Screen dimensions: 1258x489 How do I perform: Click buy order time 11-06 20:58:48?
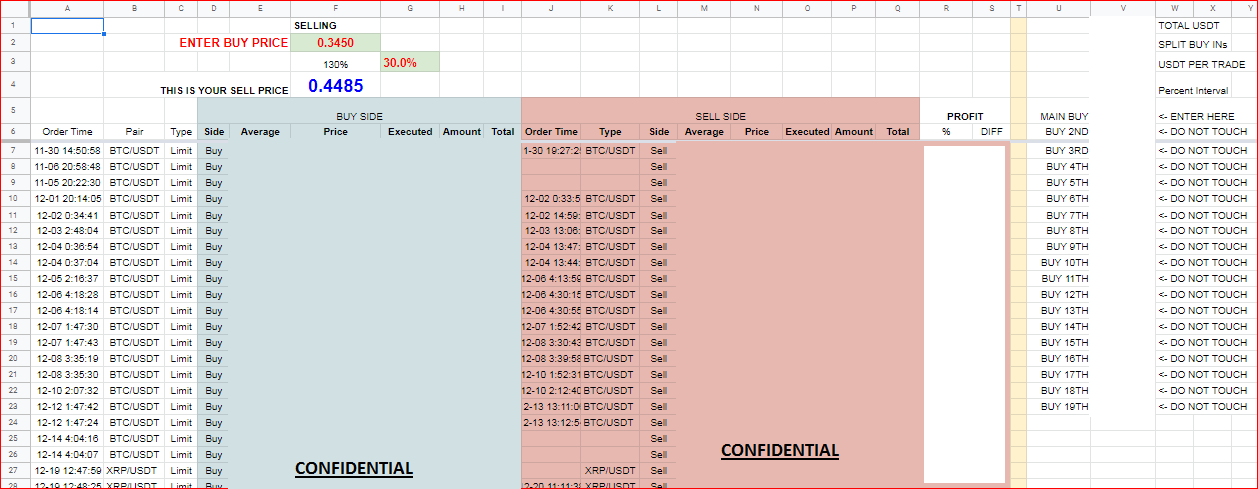67,166
